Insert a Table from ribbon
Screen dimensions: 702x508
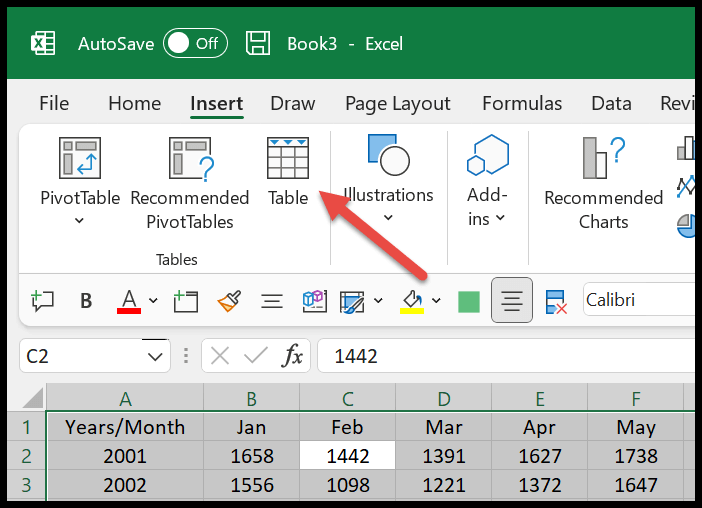288,172
